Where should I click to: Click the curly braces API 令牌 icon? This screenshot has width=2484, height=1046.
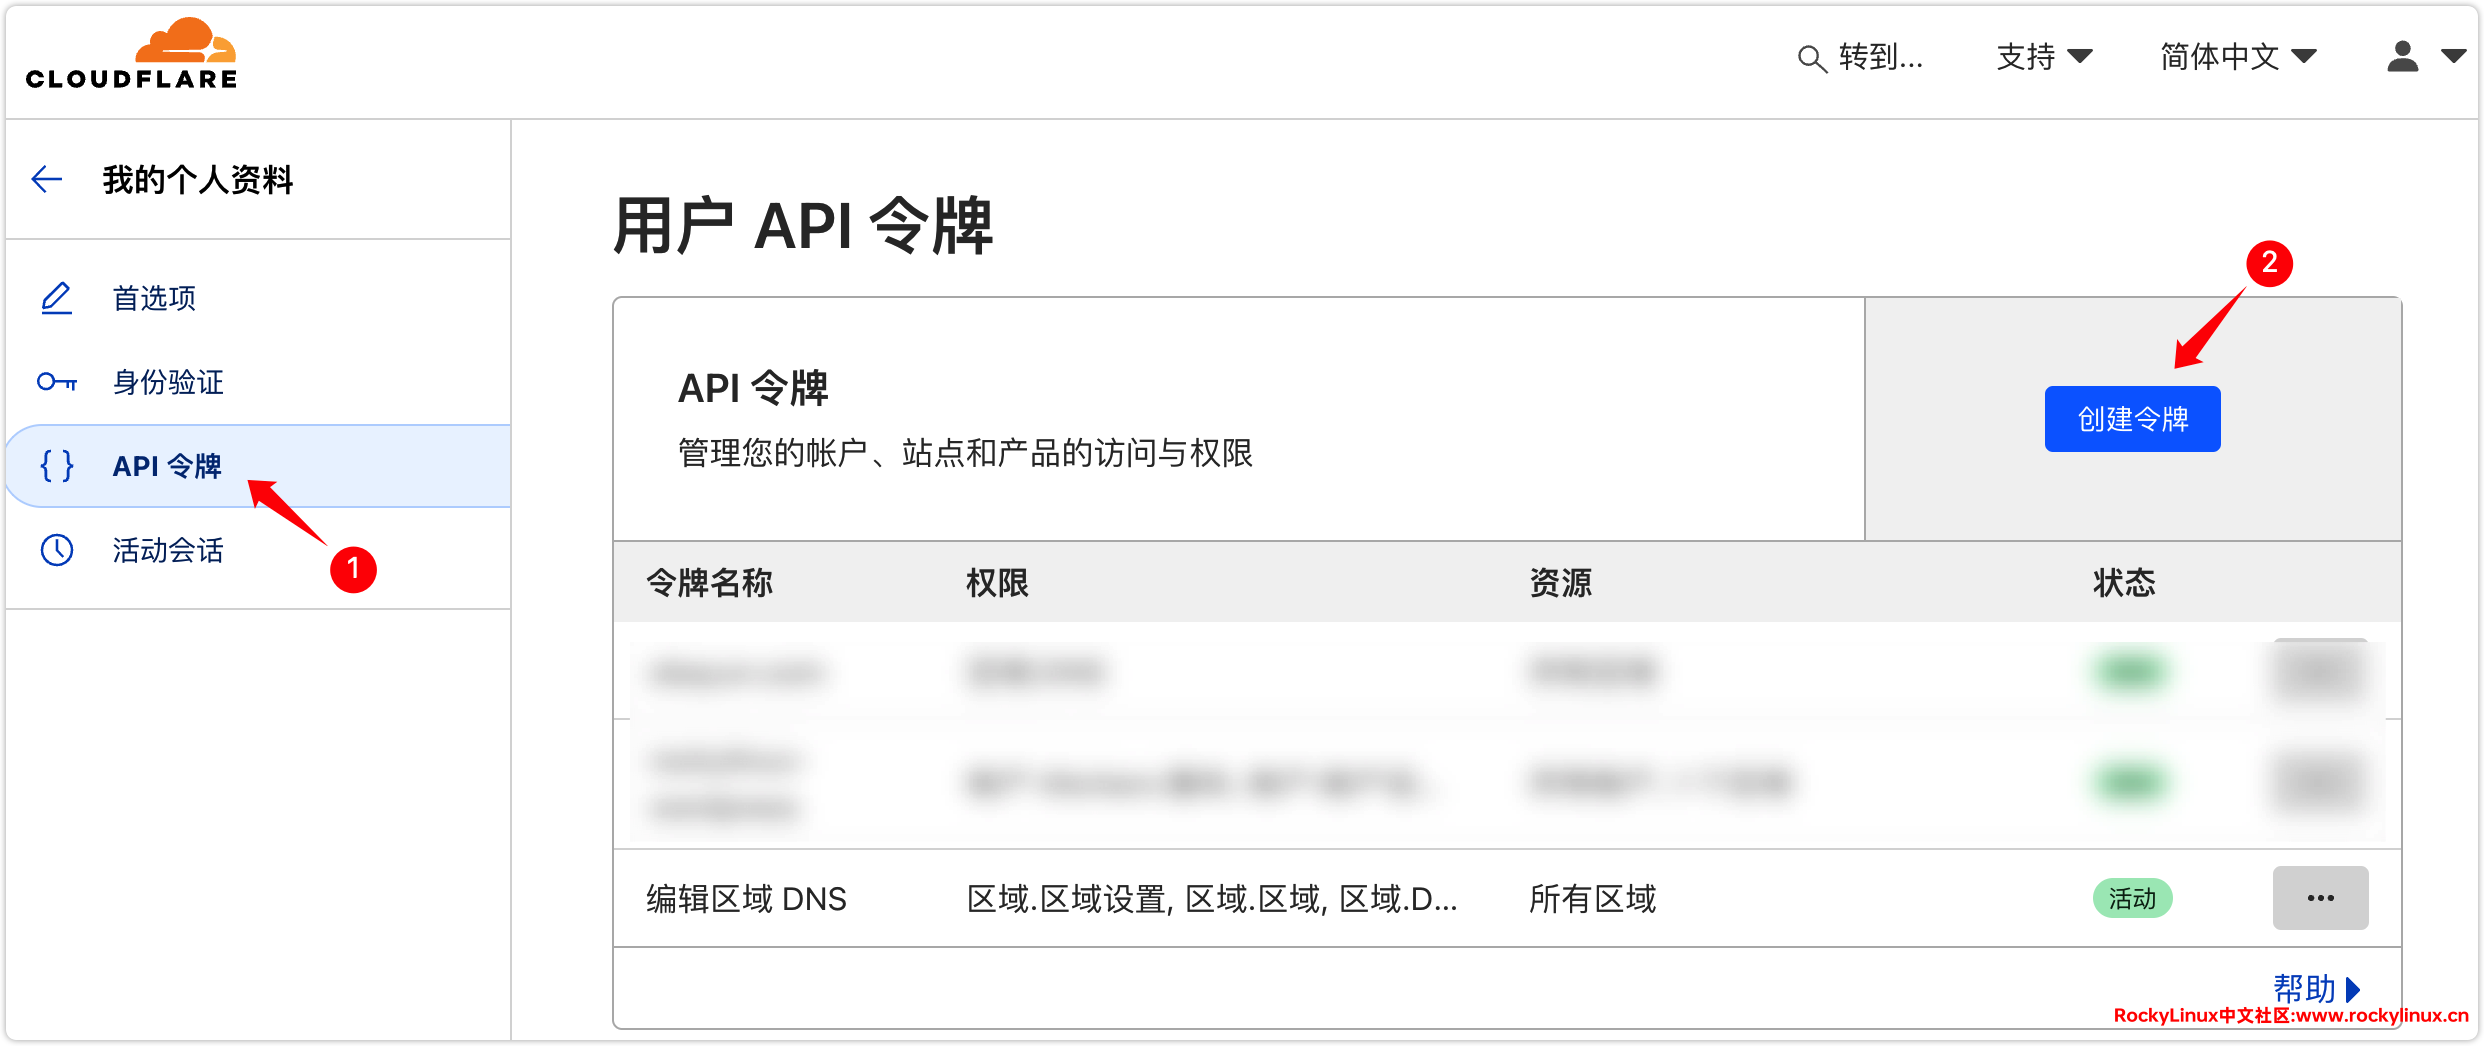56,466
